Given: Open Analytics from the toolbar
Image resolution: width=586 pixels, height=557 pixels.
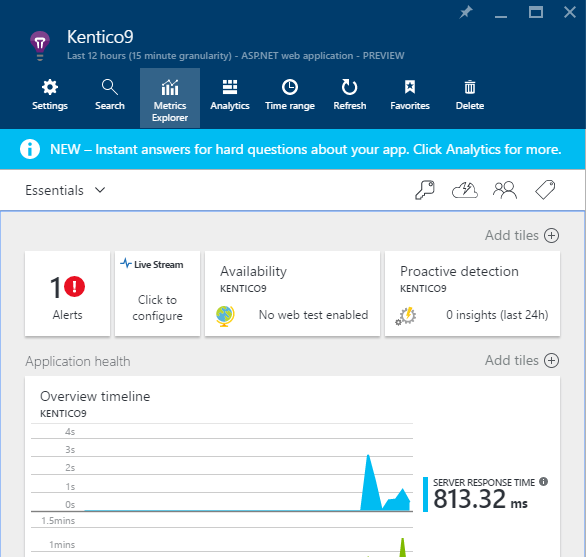Looking at the screenshot, I should (x=229, y=95).
